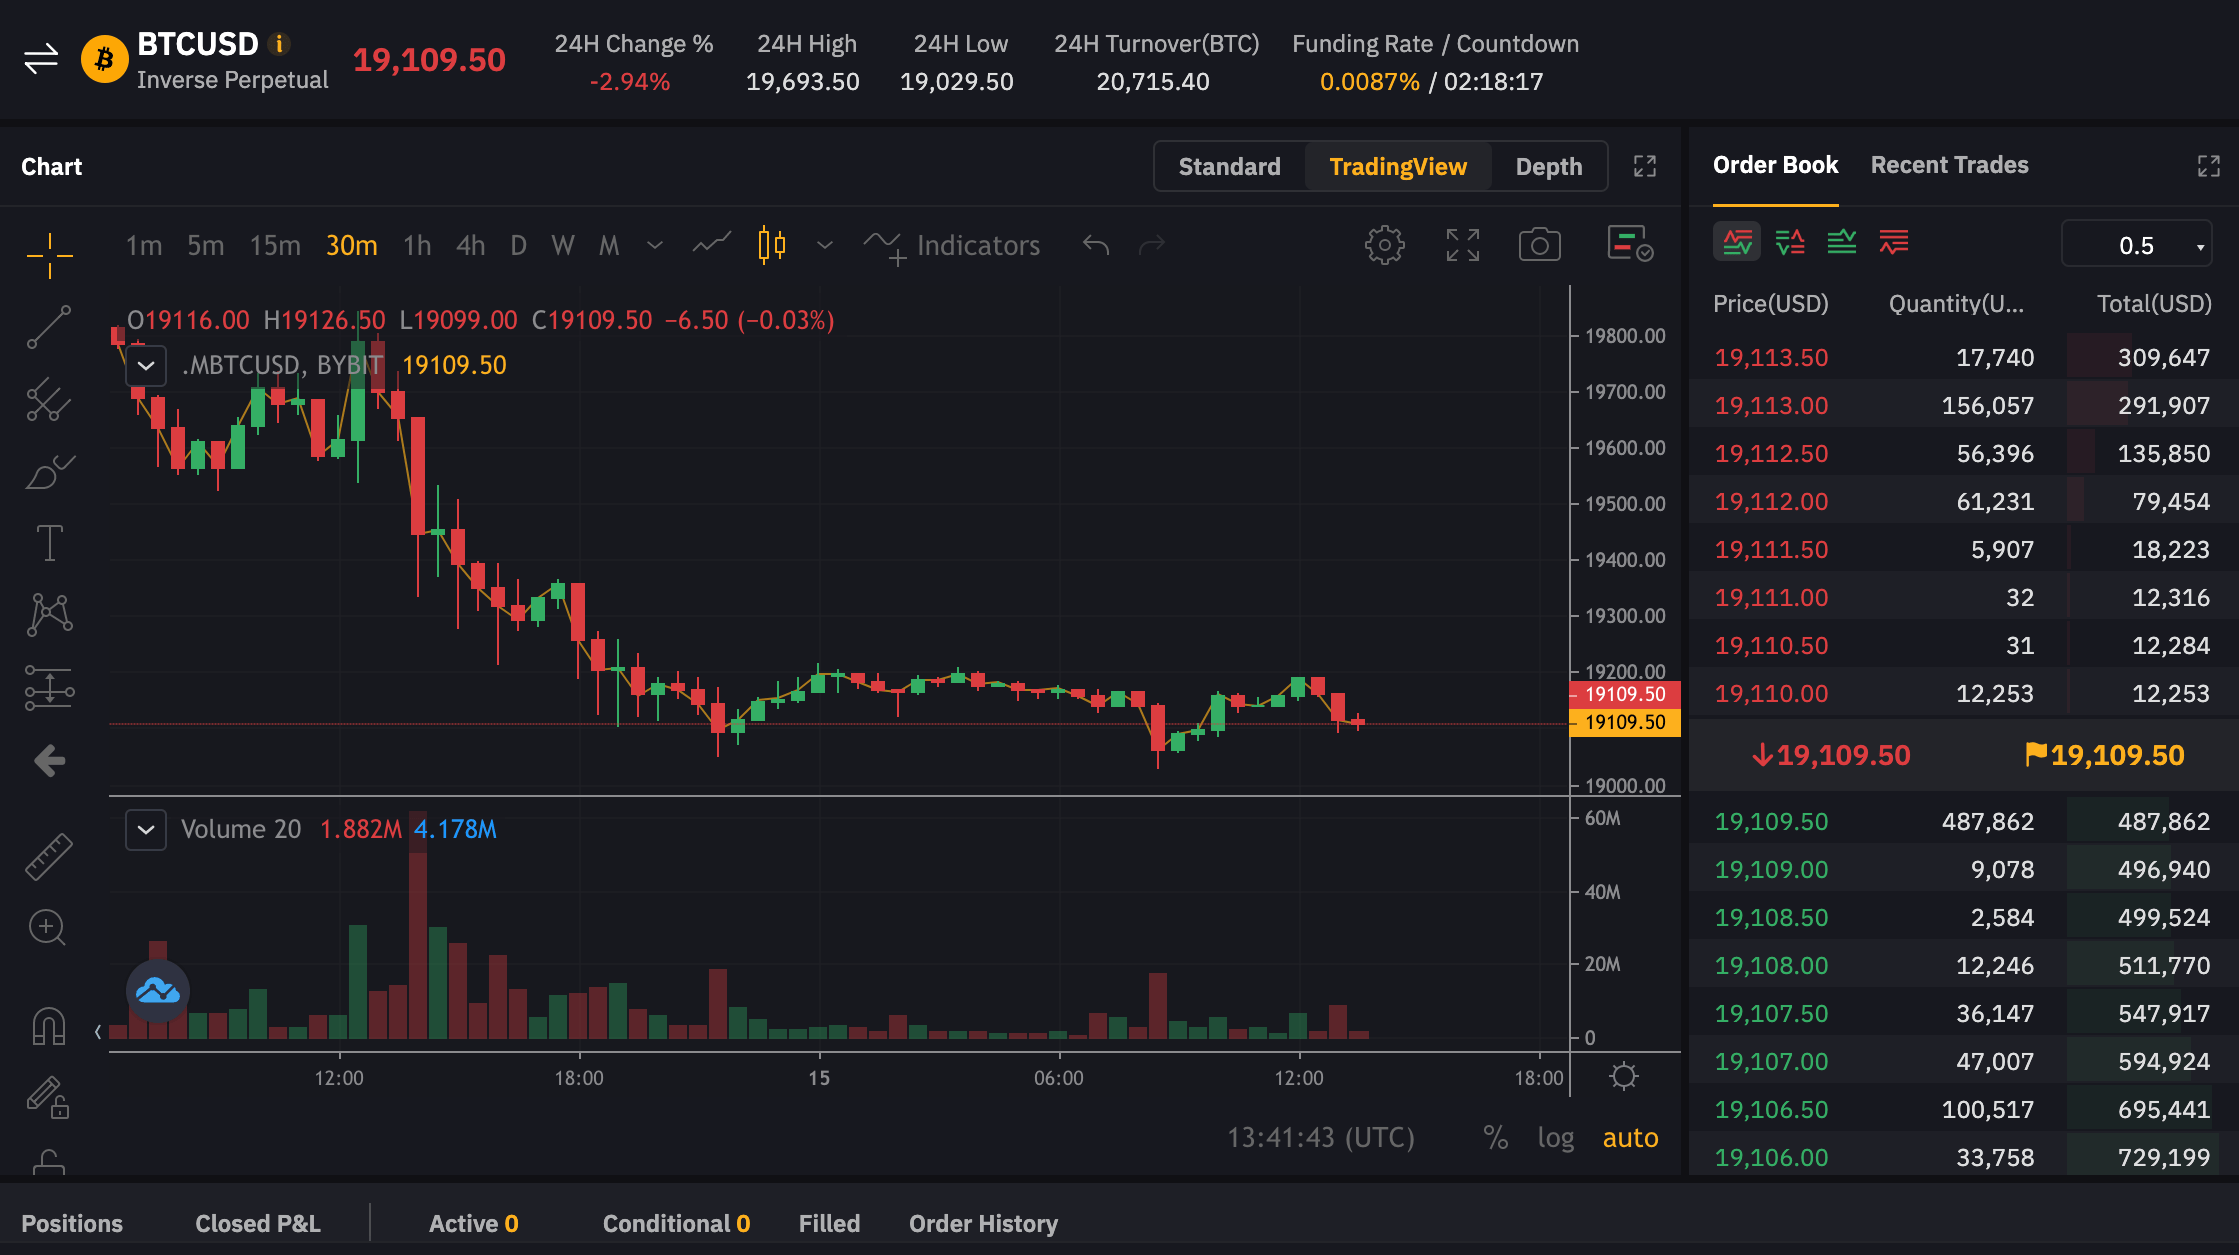The image size is (2239, 1255).
Task: Toggle log scale mode
Action: [x=1556, y=1138]
